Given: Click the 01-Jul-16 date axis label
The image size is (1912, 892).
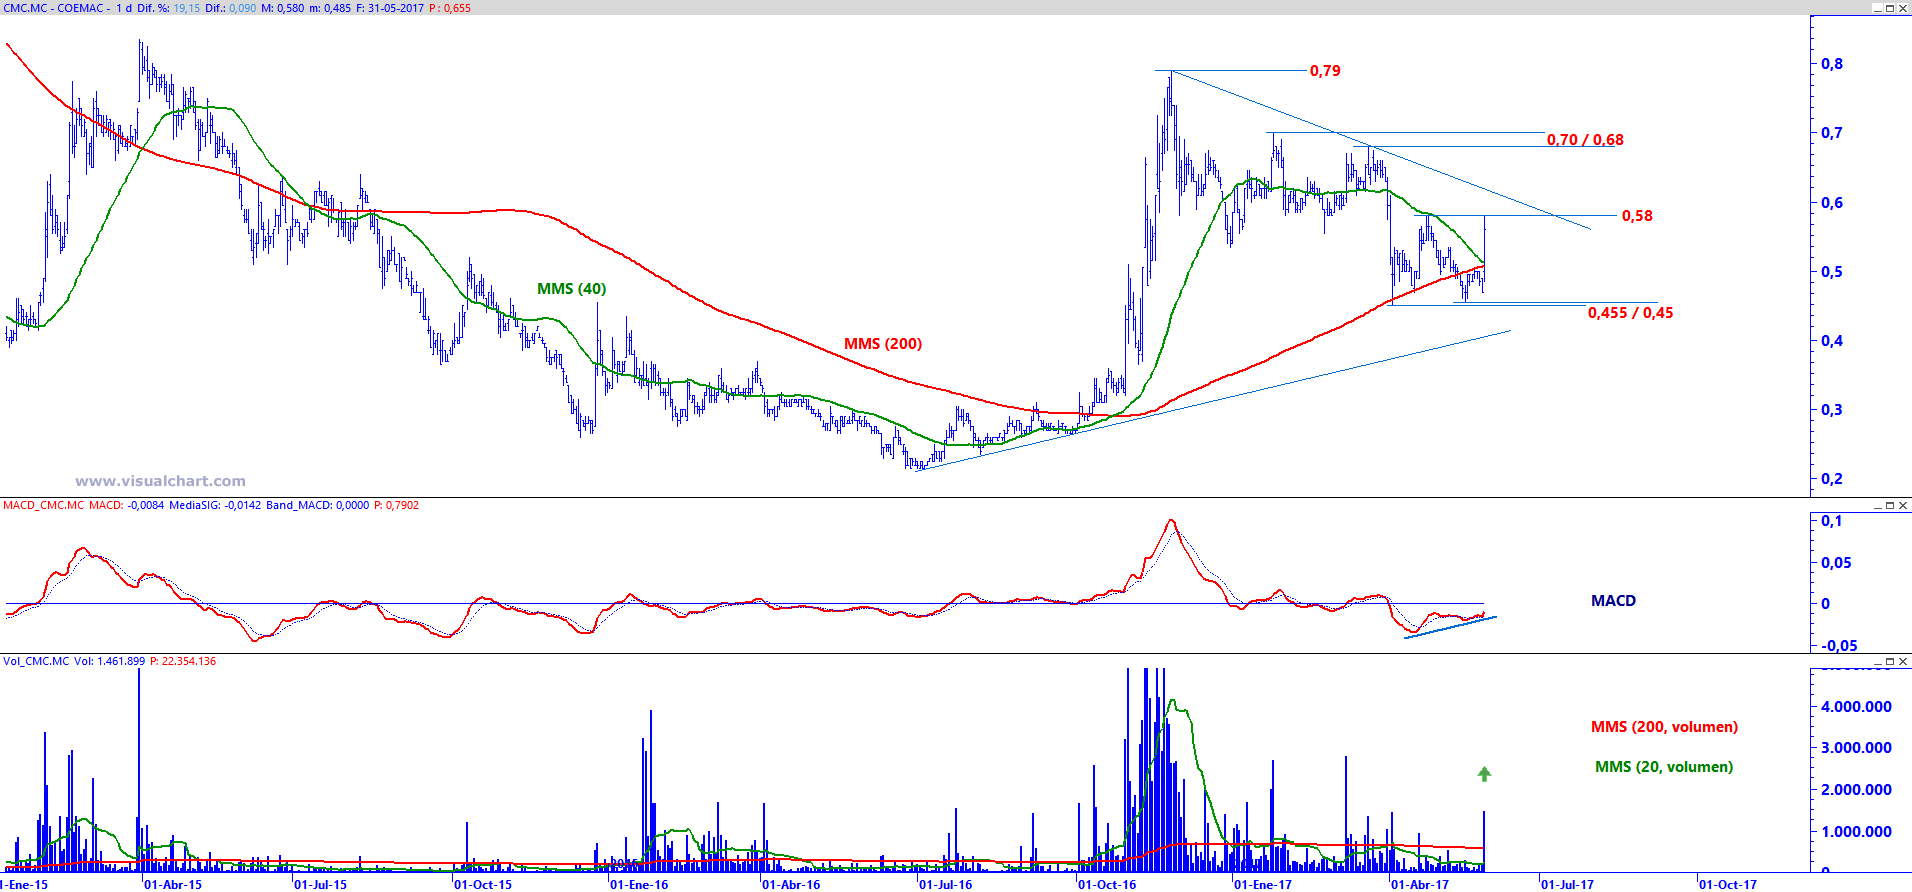Looking at the screenshot, I should [945, 884].
